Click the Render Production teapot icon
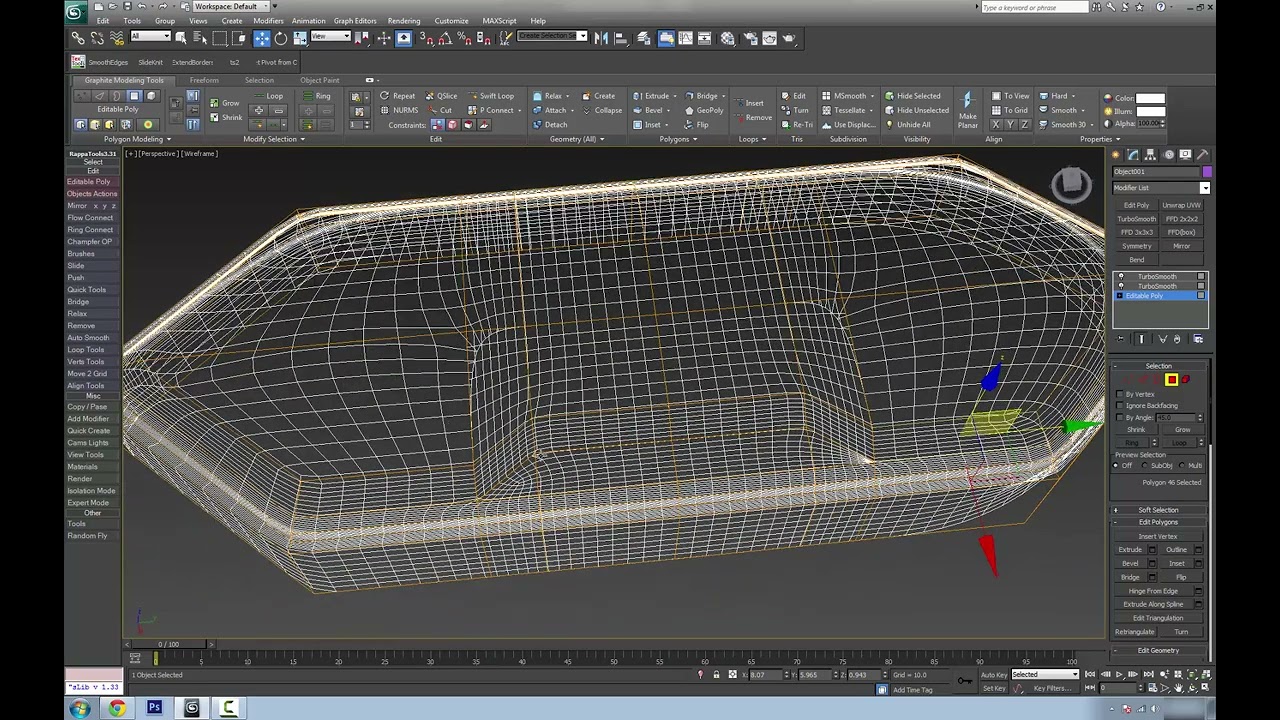 pyautogui.click(x=789, y=38)
